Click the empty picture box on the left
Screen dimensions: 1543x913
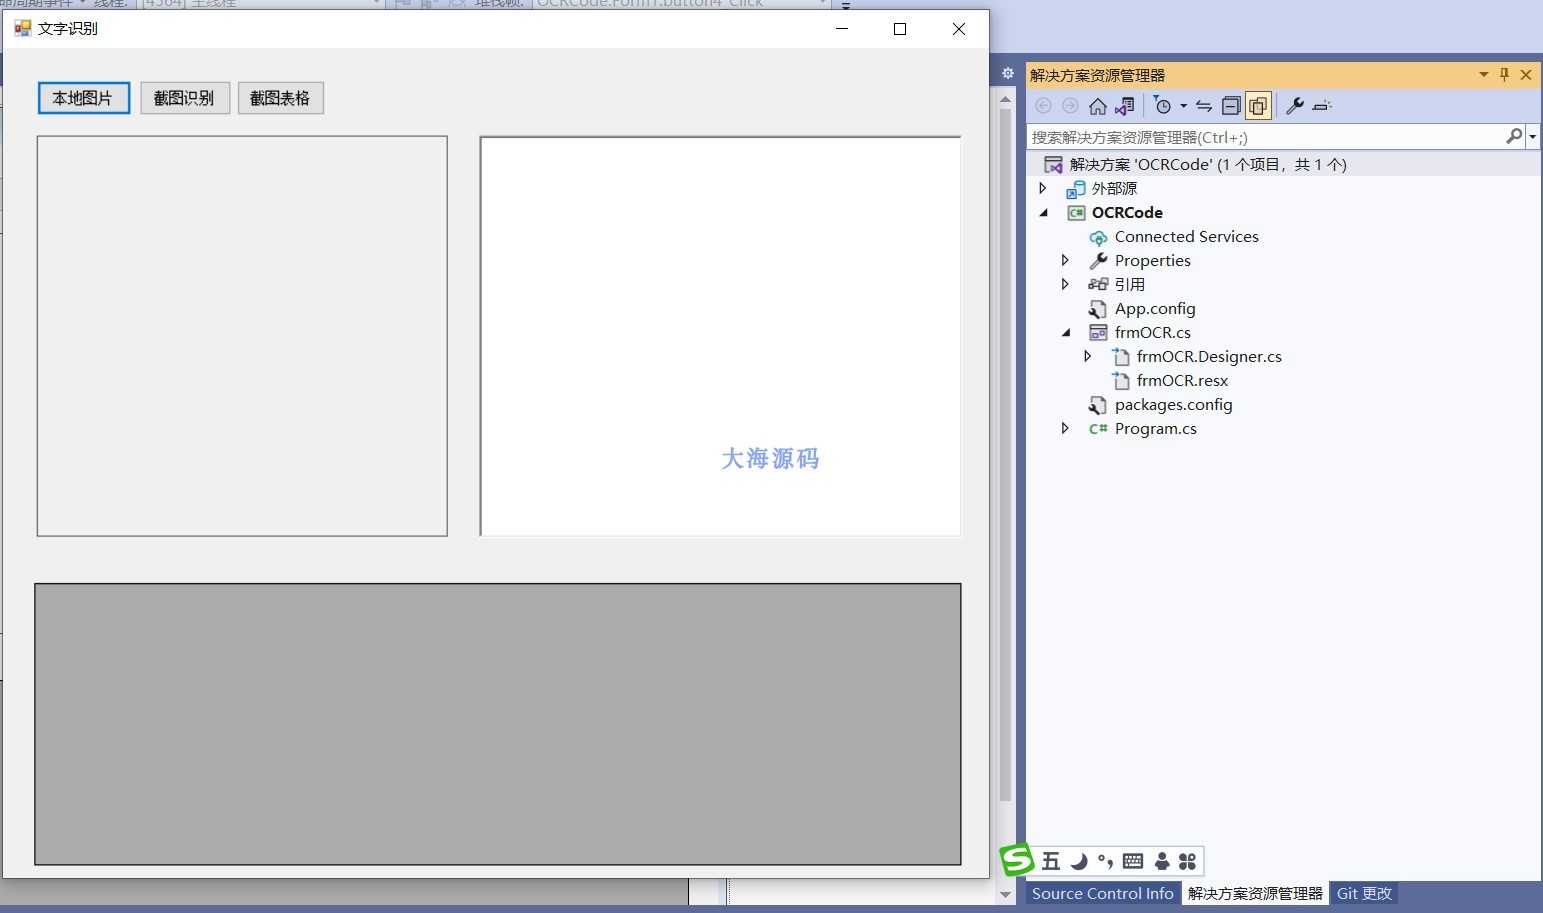click(242, 336)
